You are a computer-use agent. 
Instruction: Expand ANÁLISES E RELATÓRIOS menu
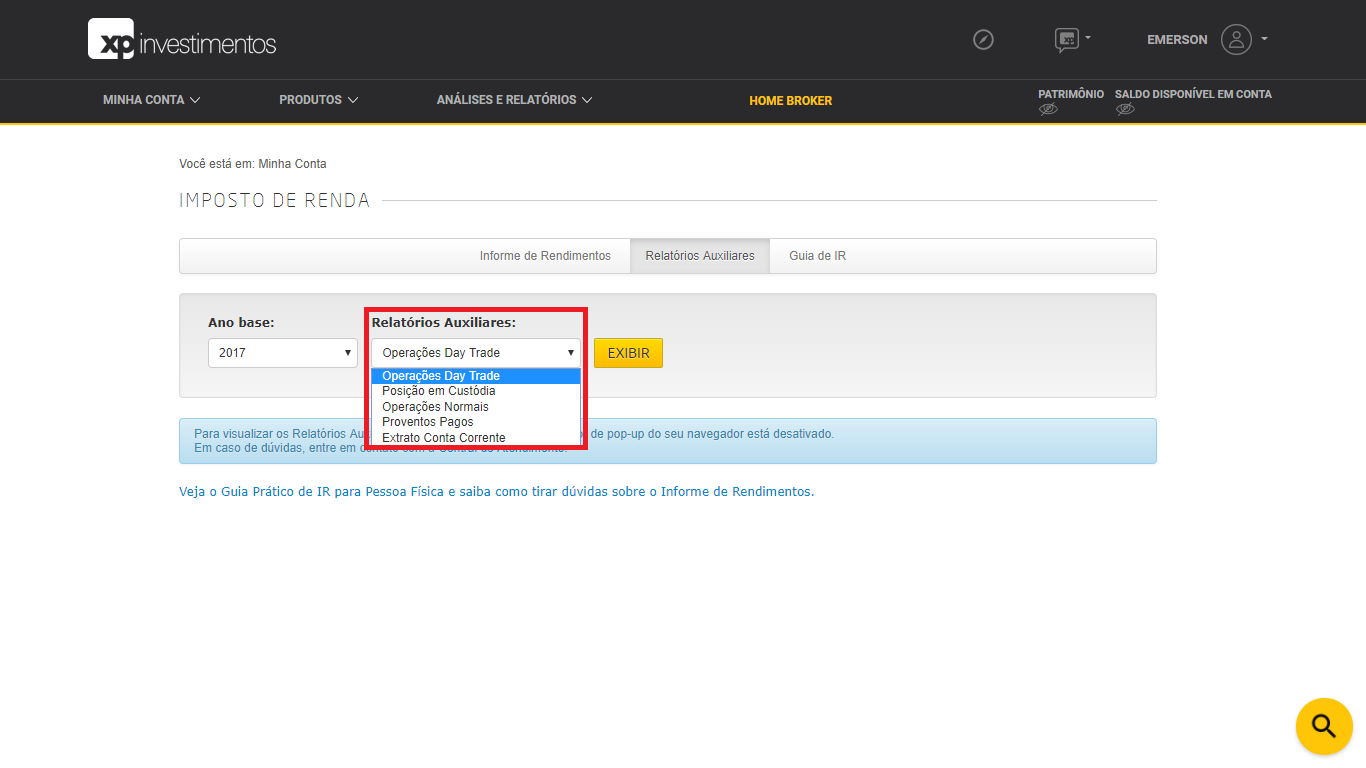pyautogui.click(x=513, y=100)
